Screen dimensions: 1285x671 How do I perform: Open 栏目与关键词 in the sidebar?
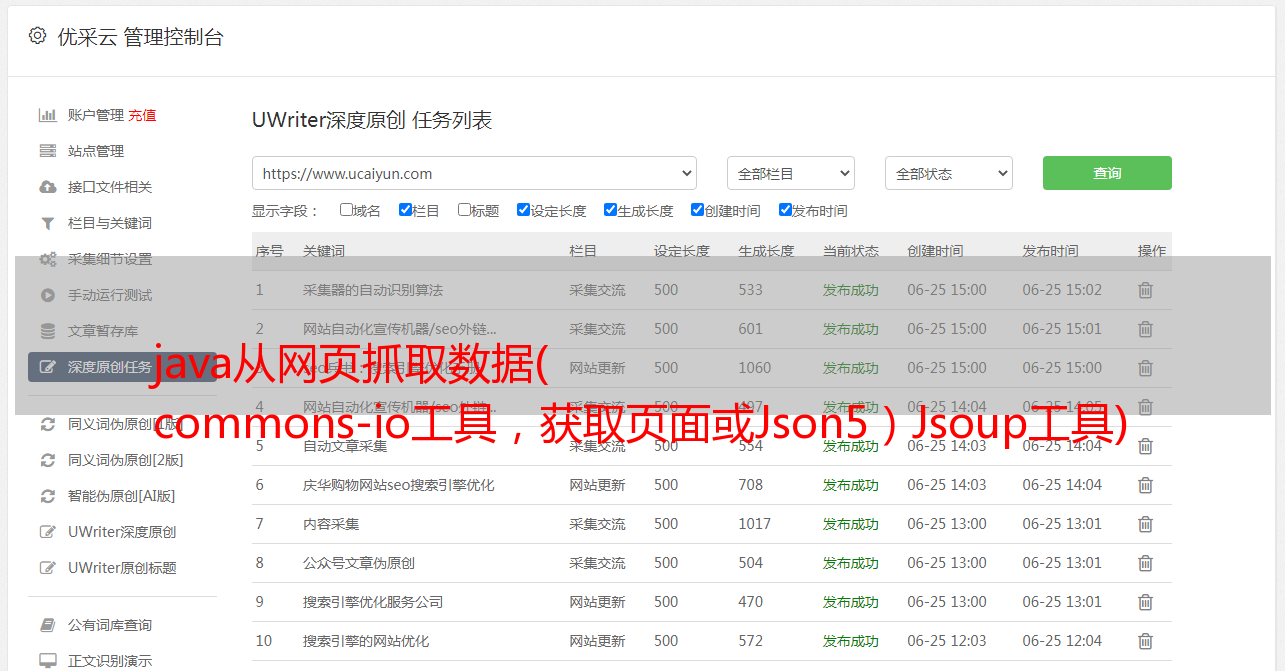pyautogui.click(x=110, y=223)
